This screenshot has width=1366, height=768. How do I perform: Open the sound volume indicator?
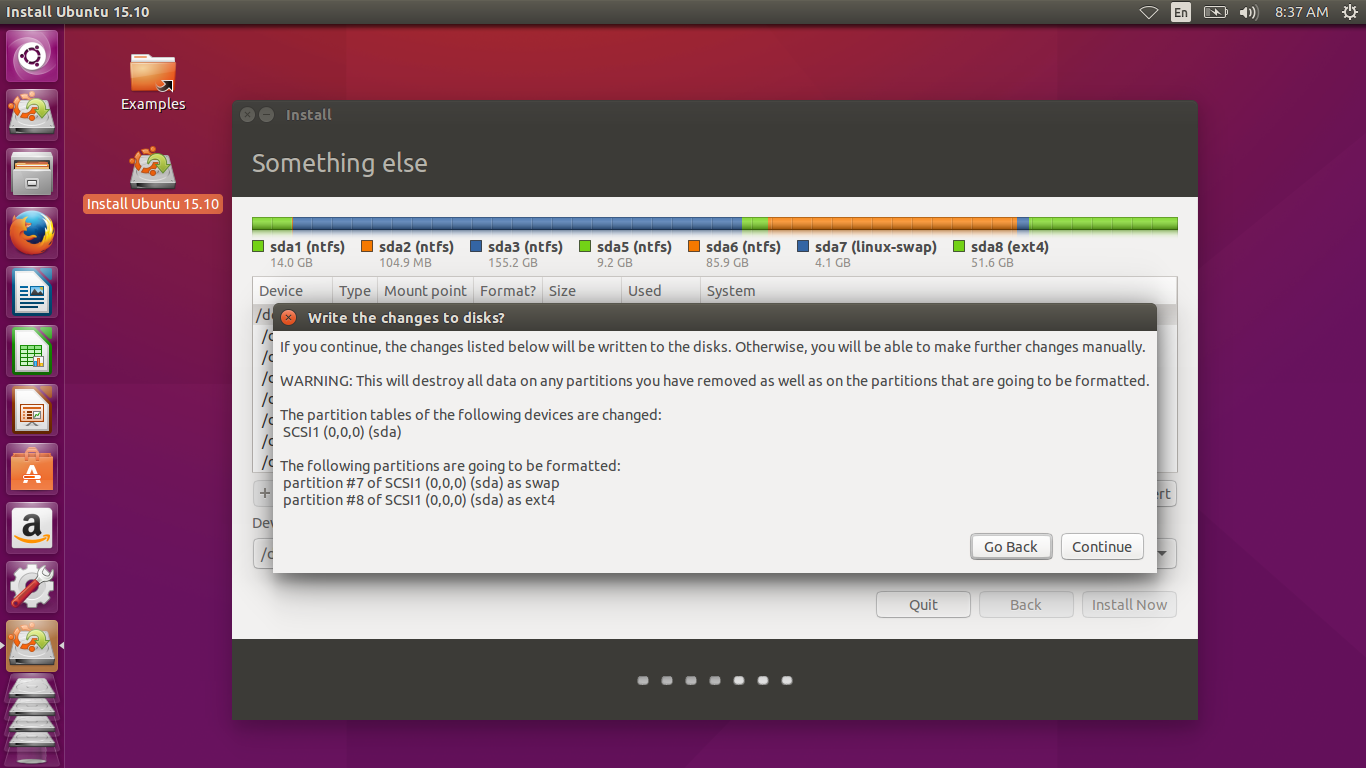[x=1248, y=12]
